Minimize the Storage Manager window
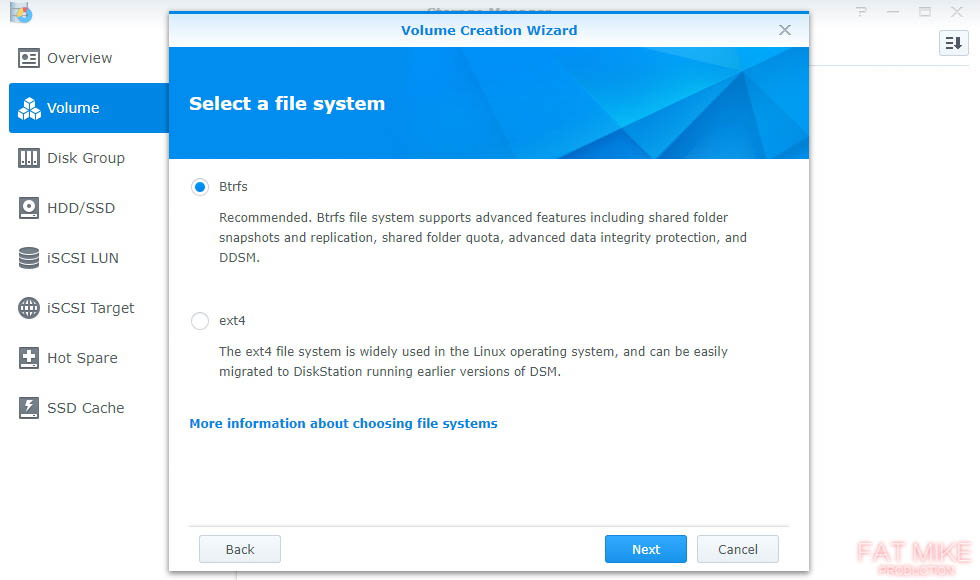980x580 pixels. click(893, 11)
